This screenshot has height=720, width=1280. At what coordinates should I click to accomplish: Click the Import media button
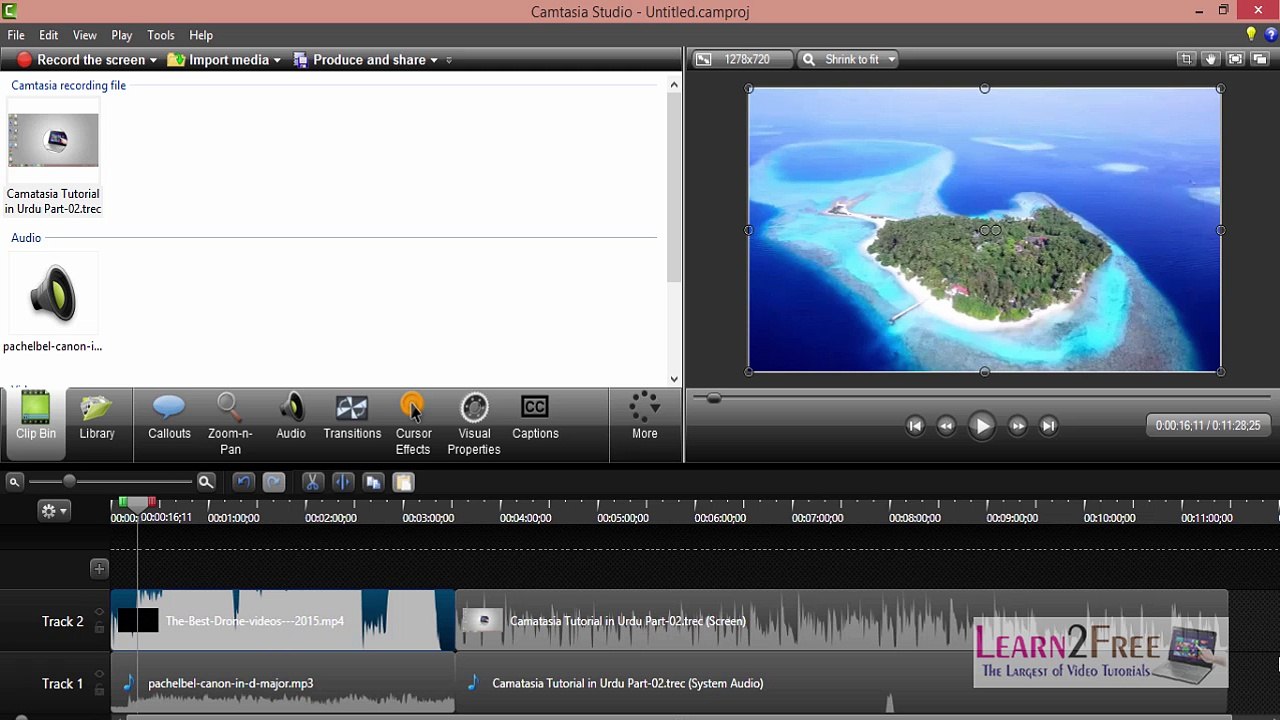[218, 60]
